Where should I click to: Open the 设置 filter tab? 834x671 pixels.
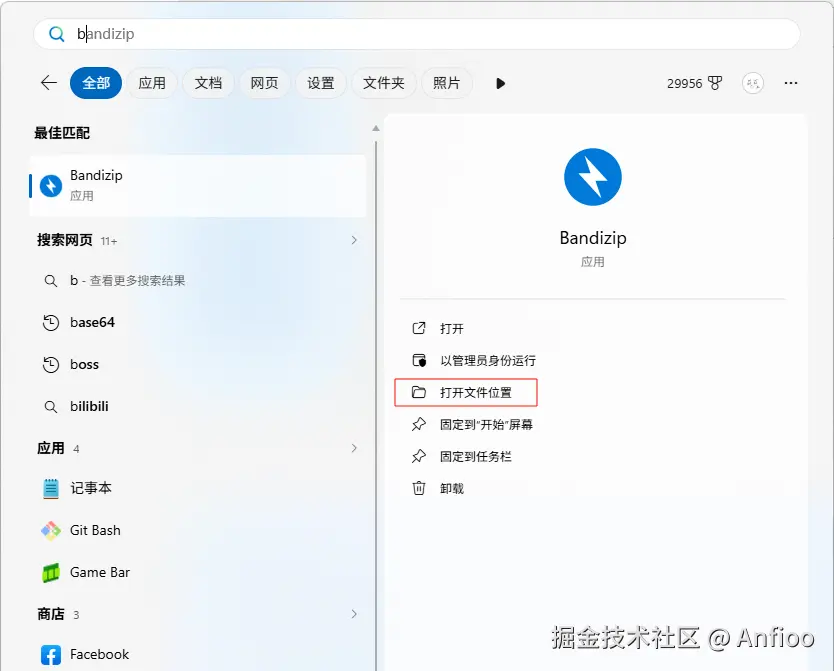pos(321,83)
